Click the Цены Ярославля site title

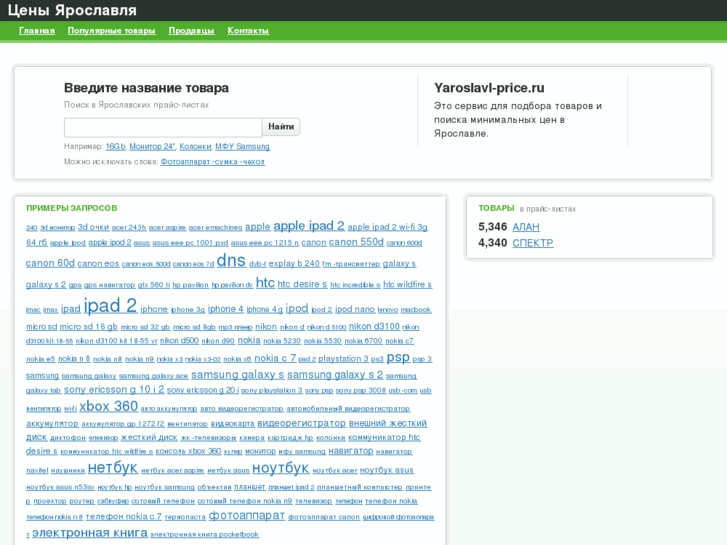click(72, 10)
